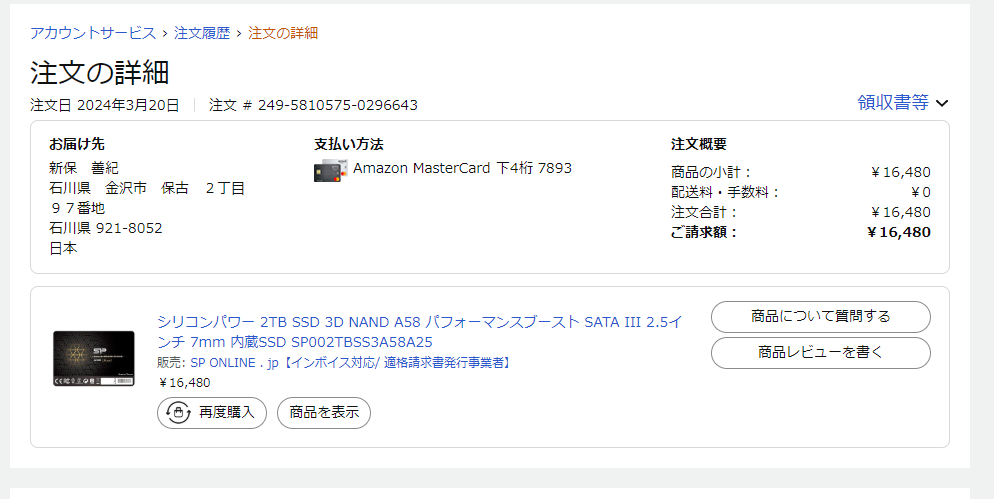Click 商品レビューを書く button
This screenshot has width=994, height=499.
coord(820,352)
